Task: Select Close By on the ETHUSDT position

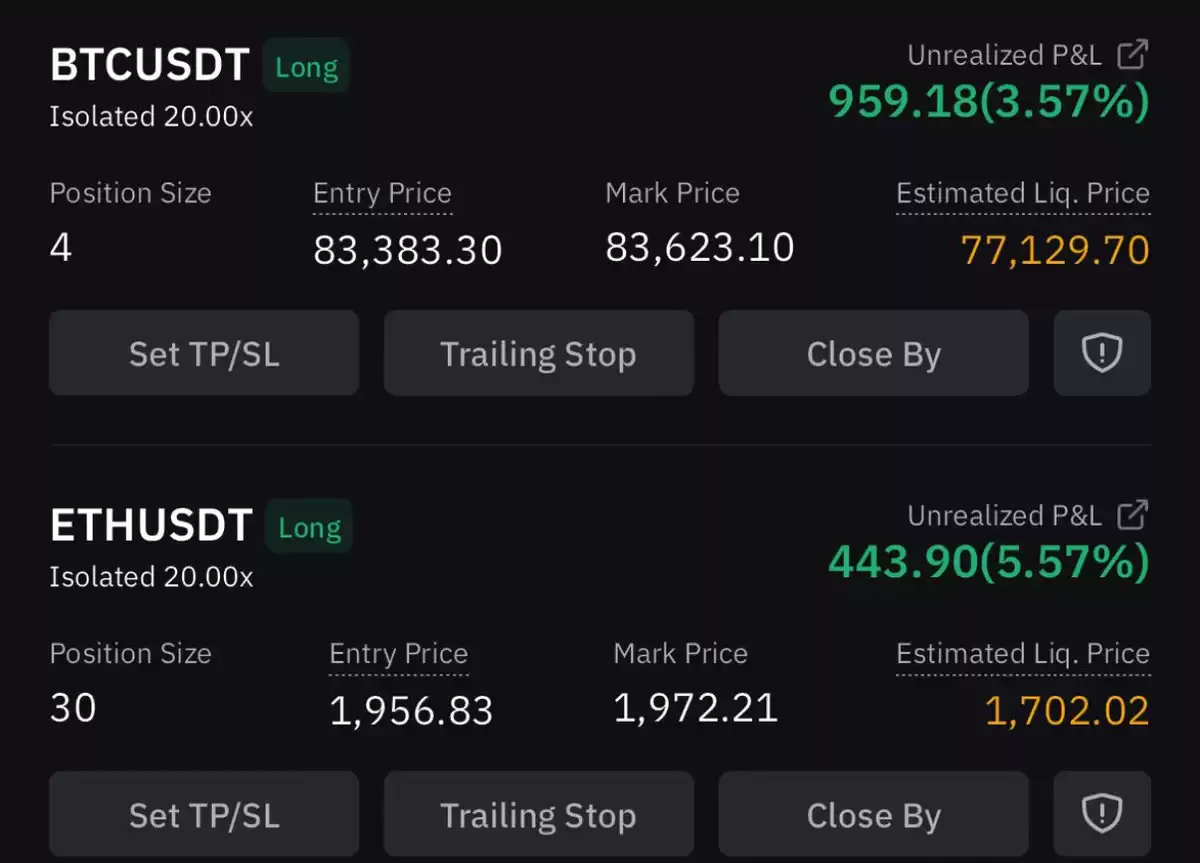Action: coord(873,814)
